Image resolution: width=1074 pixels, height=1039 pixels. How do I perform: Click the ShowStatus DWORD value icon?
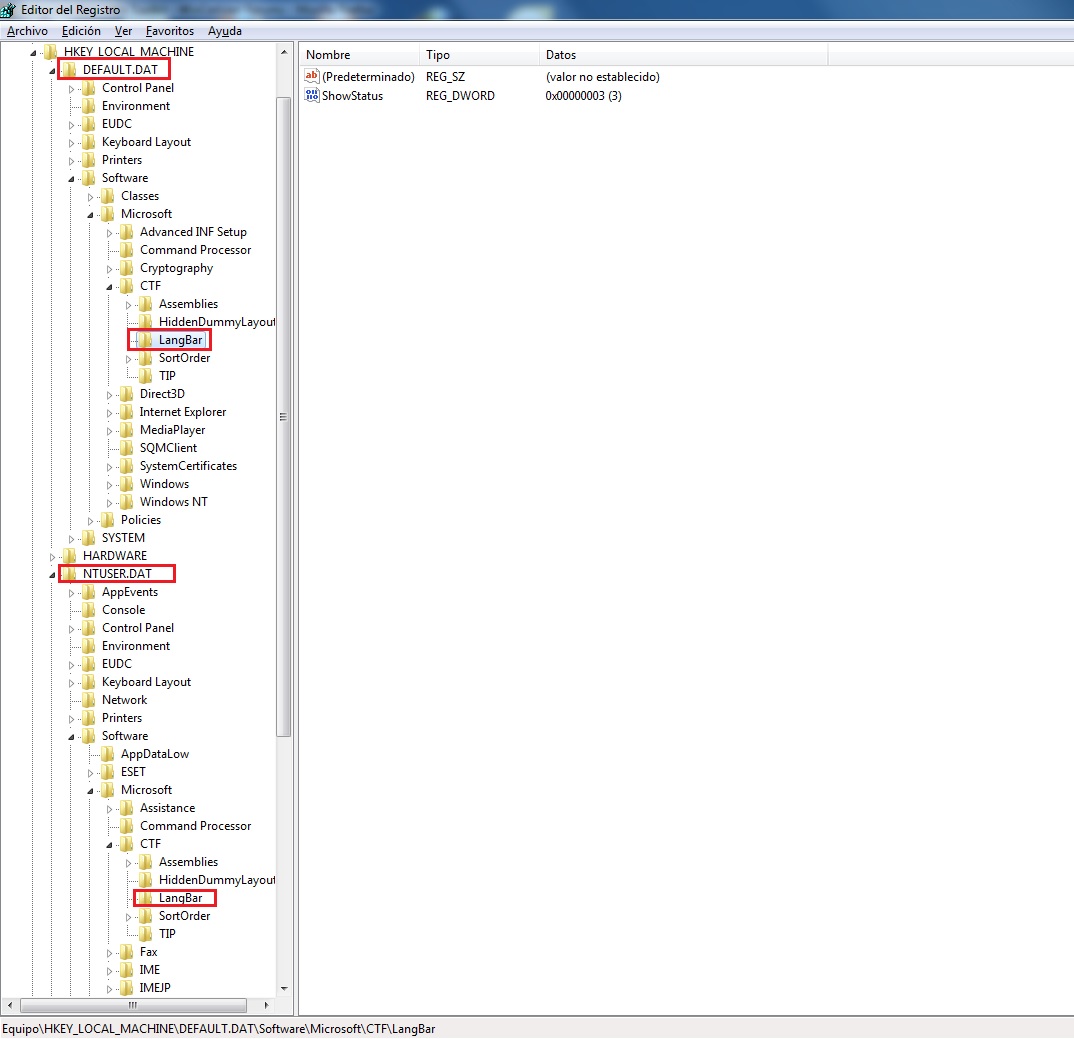pyautogui.click(x=312, y=96)
